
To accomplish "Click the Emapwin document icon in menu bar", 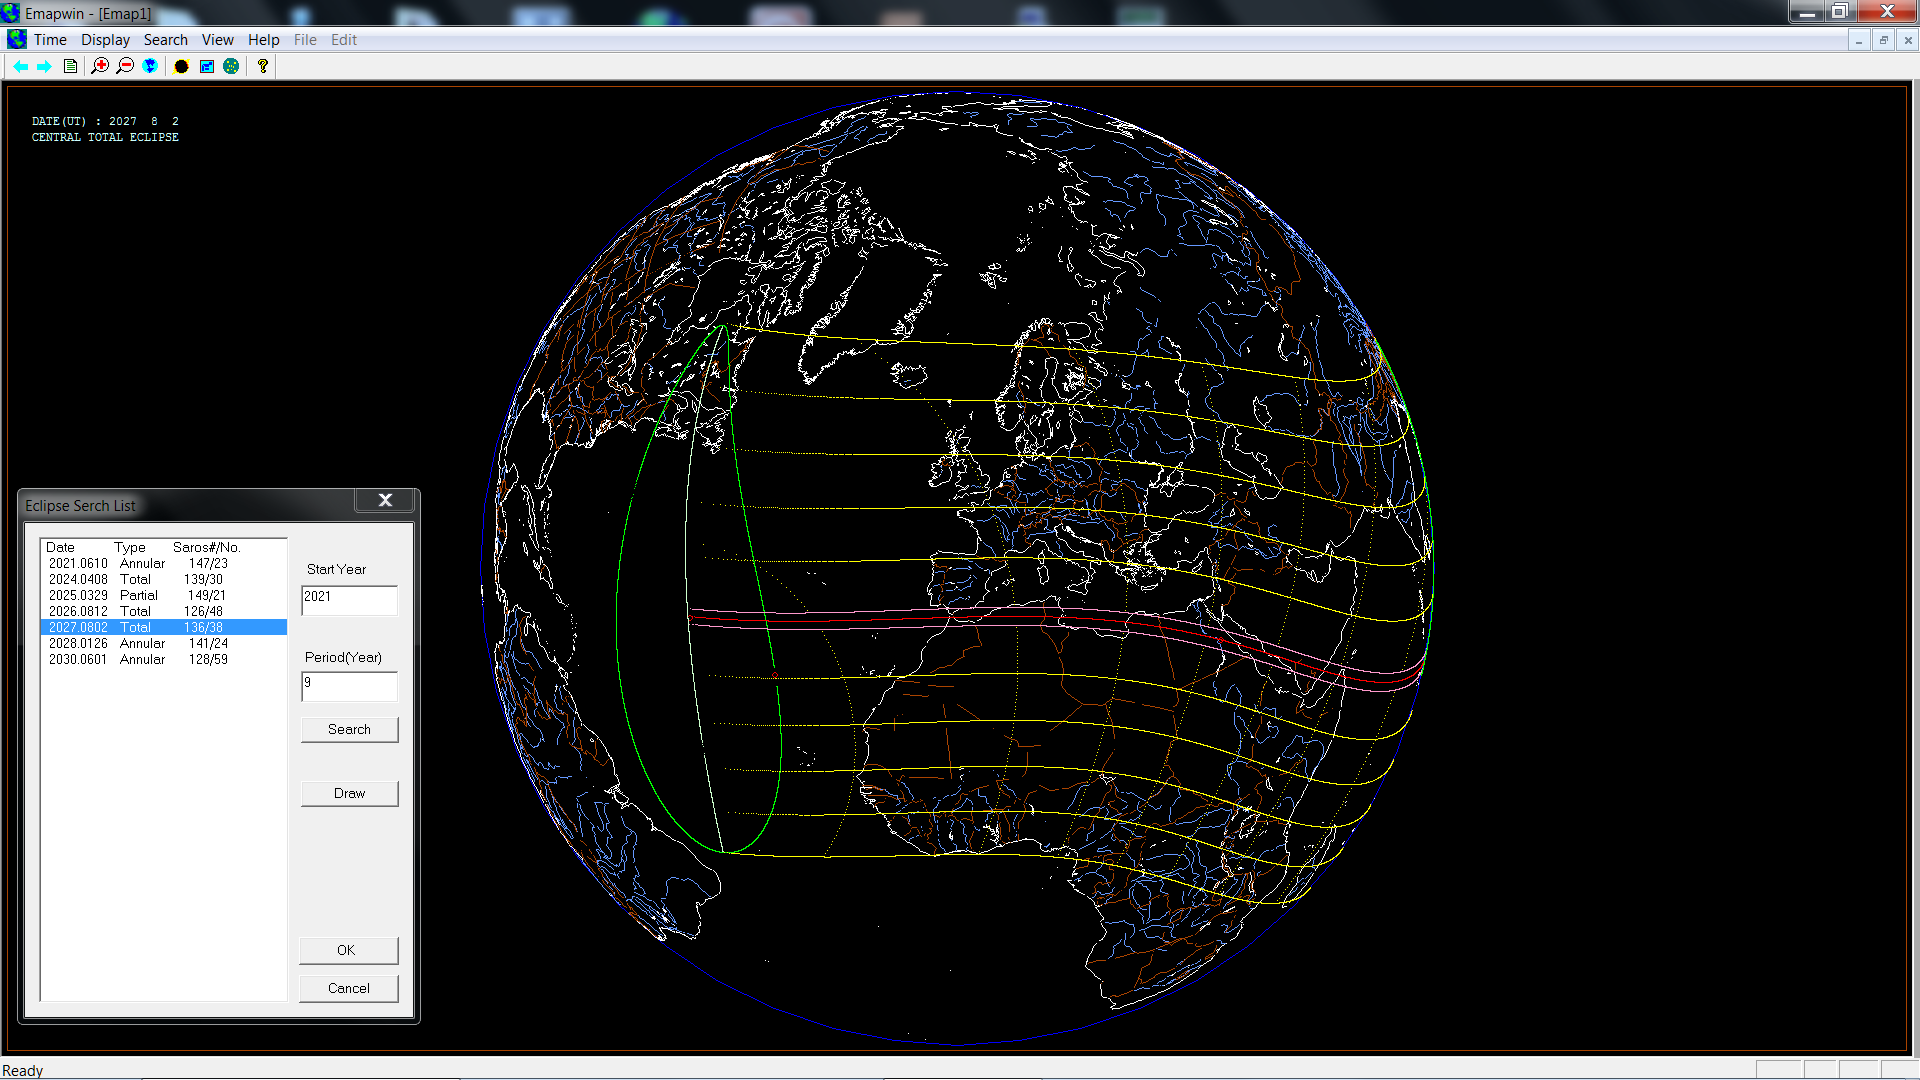I will coord(17,39).
